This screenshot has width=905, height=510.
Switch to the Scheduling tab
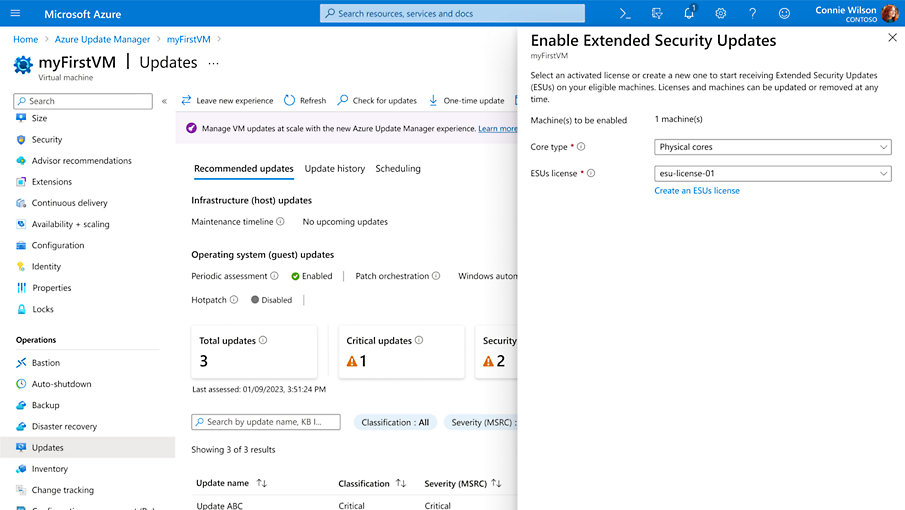[398, 169]
